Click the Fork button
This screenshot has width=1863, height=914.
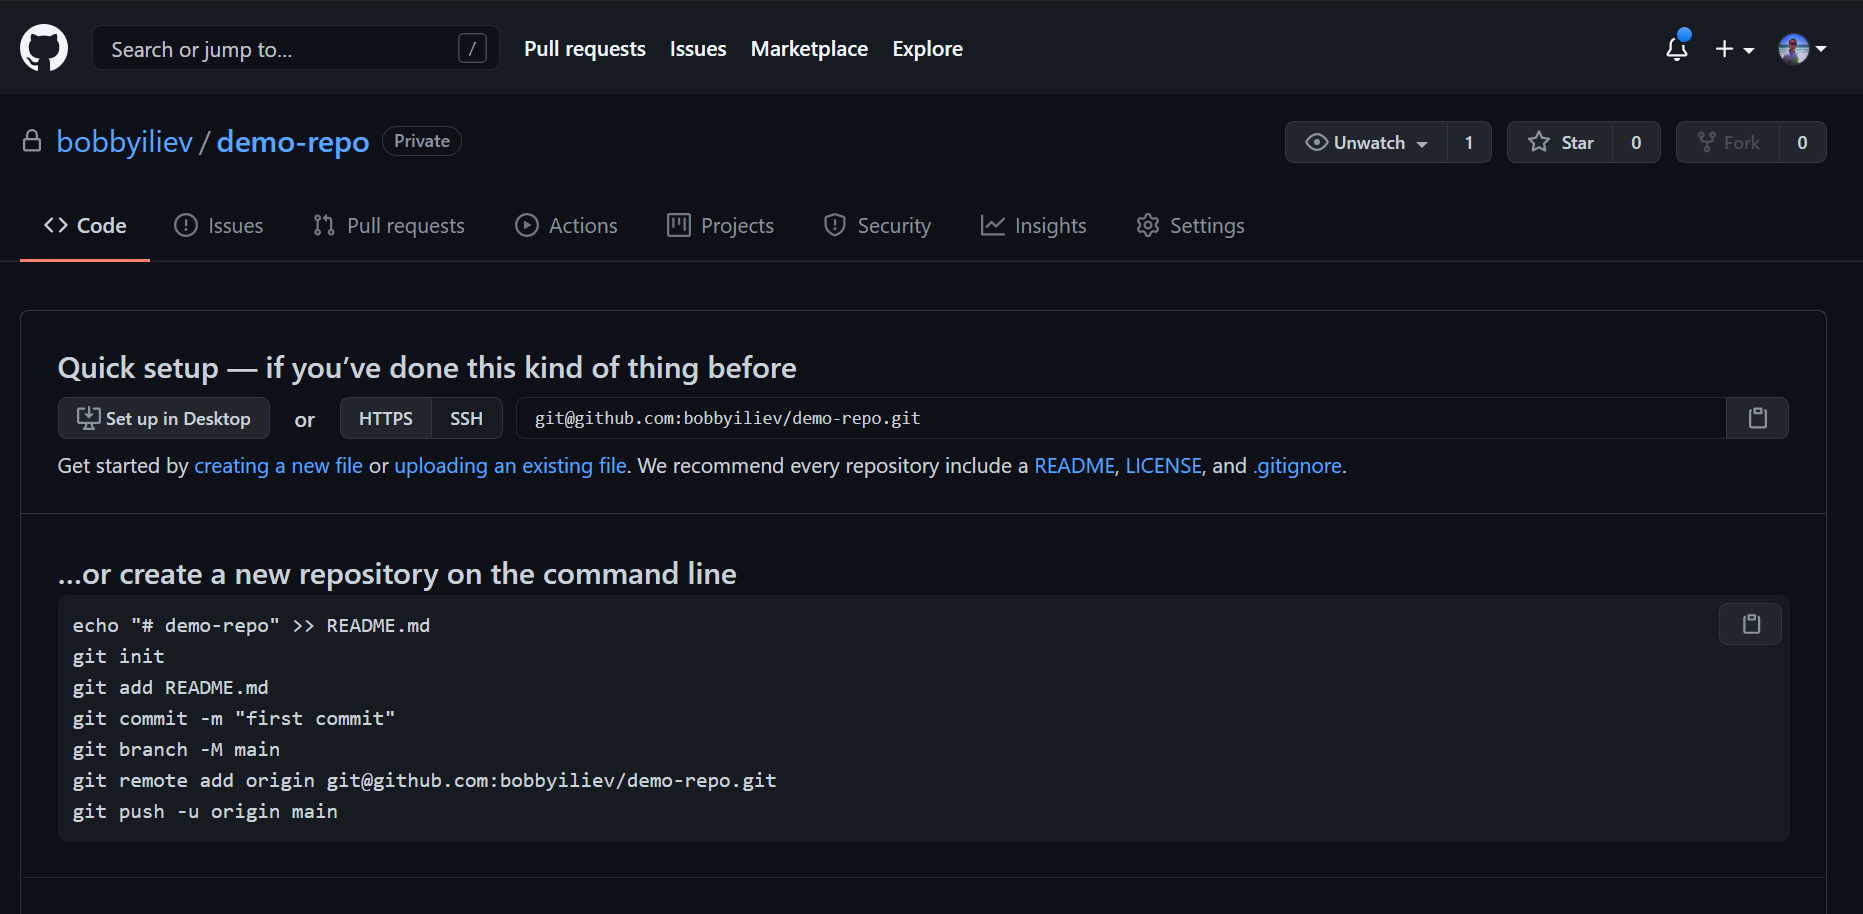pos(1728,142)
